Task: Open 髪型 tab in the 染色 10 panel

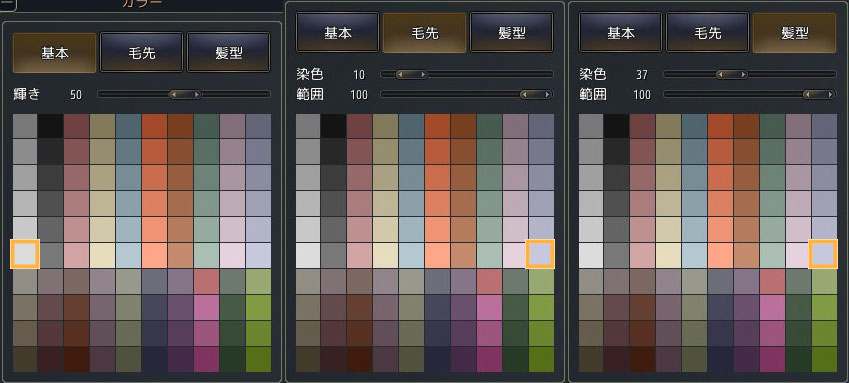Action: coord(512,33)
